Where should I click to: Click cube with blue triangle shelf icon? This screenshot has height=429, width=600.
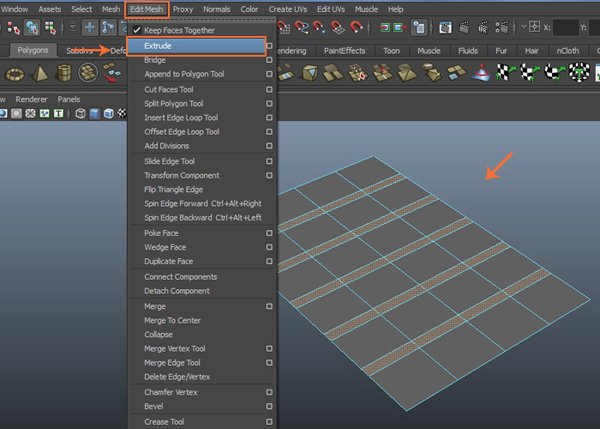click(310, 73)
